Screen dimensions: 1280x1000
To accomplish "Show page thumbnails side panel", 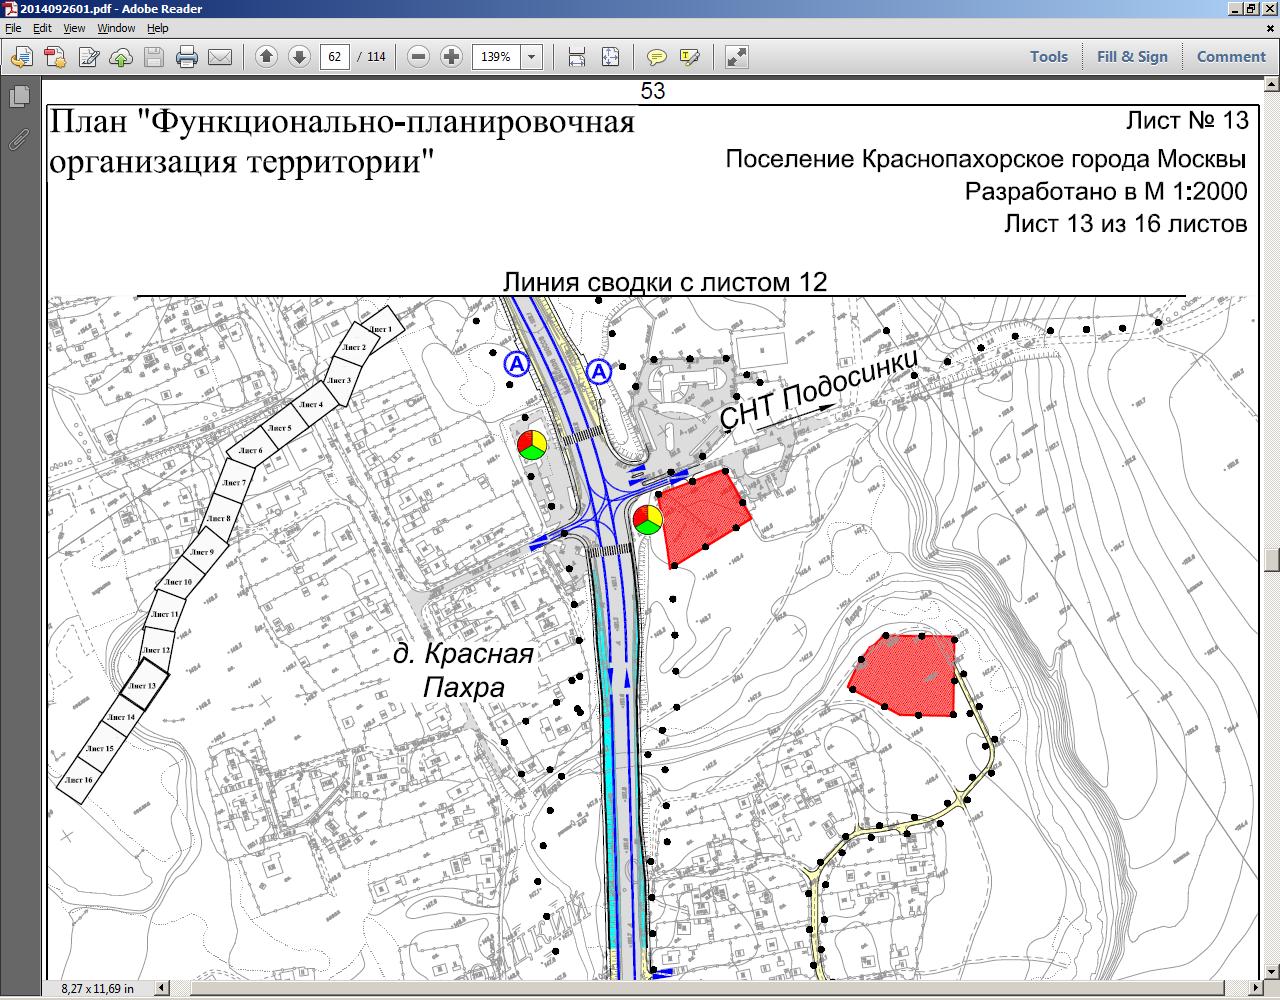I will click(18, 97).
